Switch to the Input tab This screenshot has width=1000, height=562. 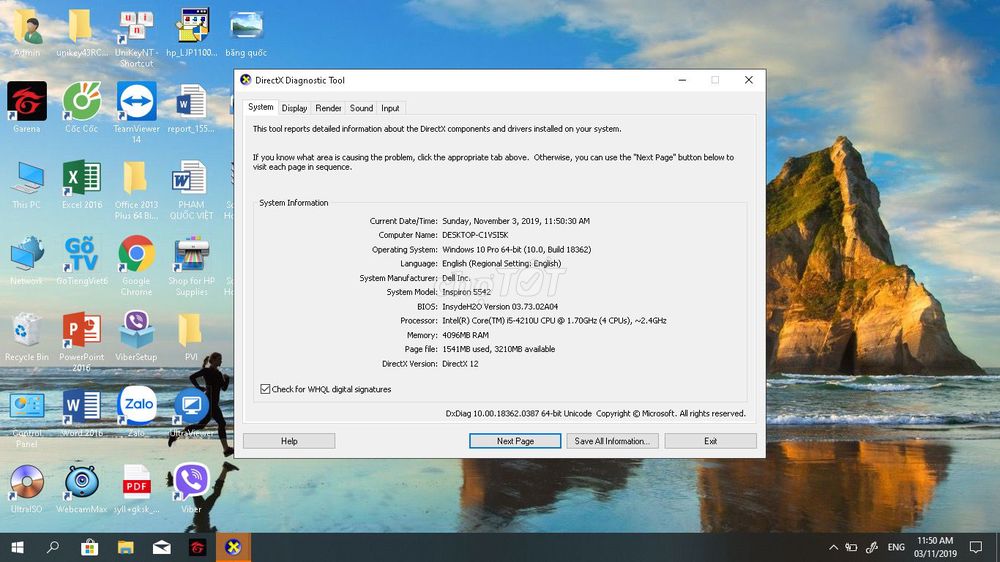[390, 108]
